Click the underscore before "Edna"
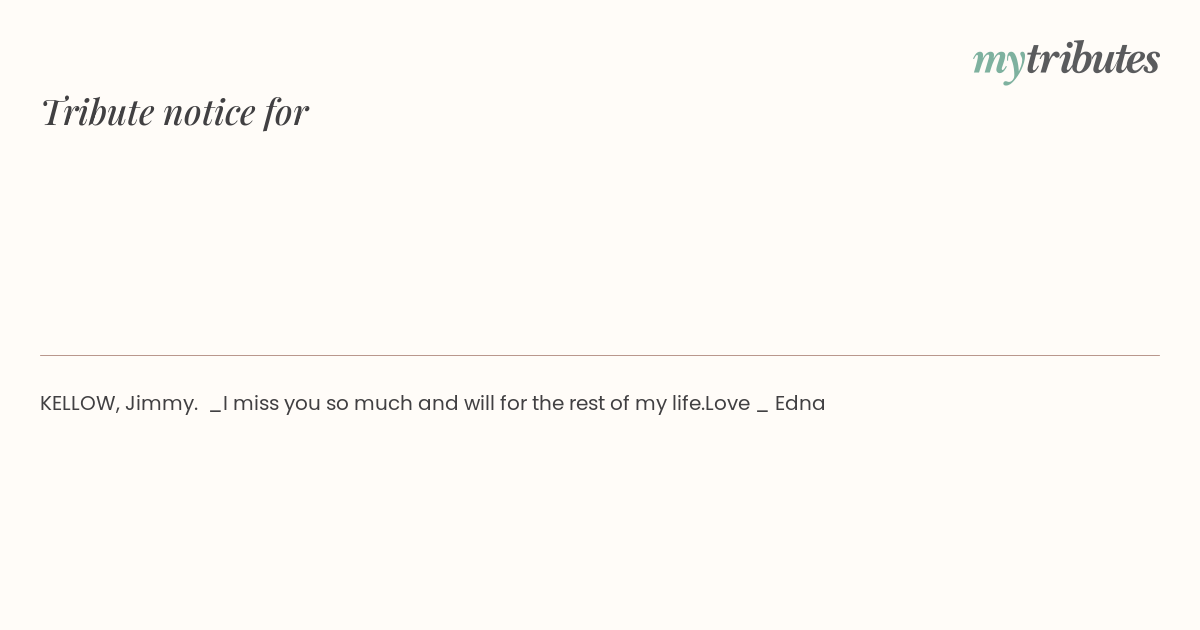The image size is (1200, 630). pyautogui.click(x=762, y=408)
